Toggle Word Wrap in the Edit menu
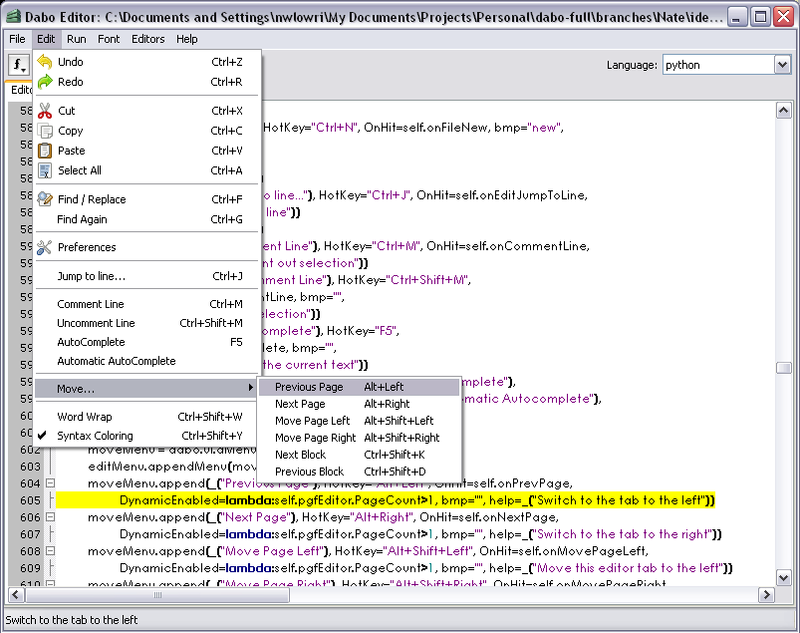This screenshot has height=633, width=800. [85, 417]
